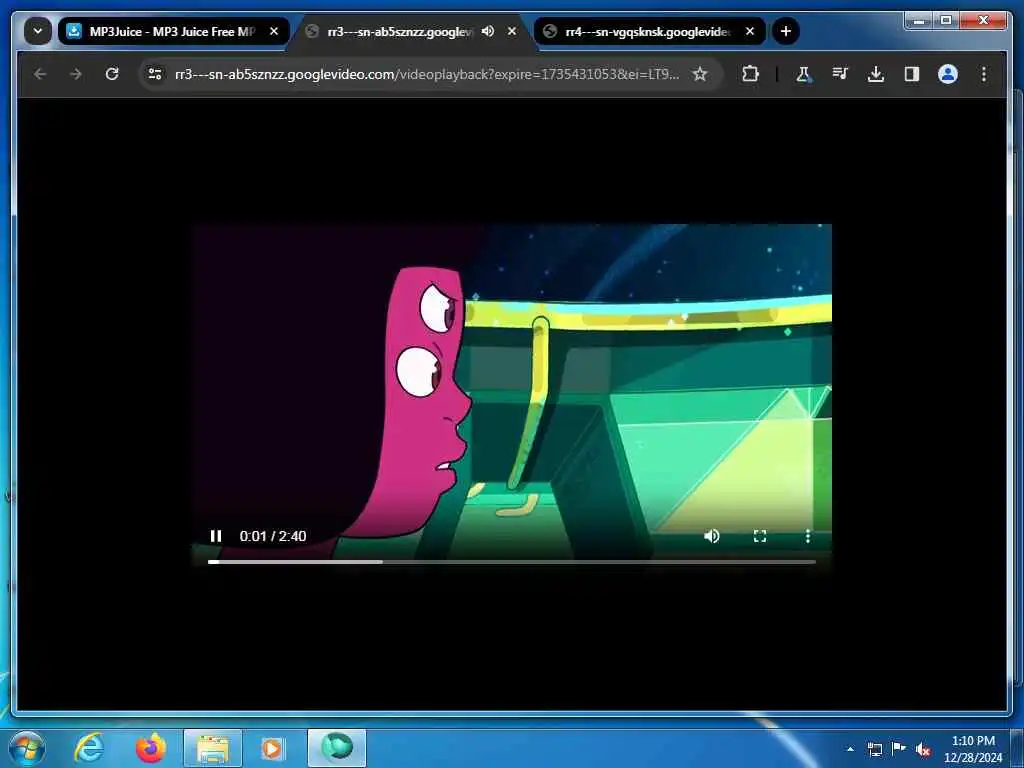The image size is (1024, 768).
Task: Open the Extensions puzzle icon
Action: click(750, 74)
